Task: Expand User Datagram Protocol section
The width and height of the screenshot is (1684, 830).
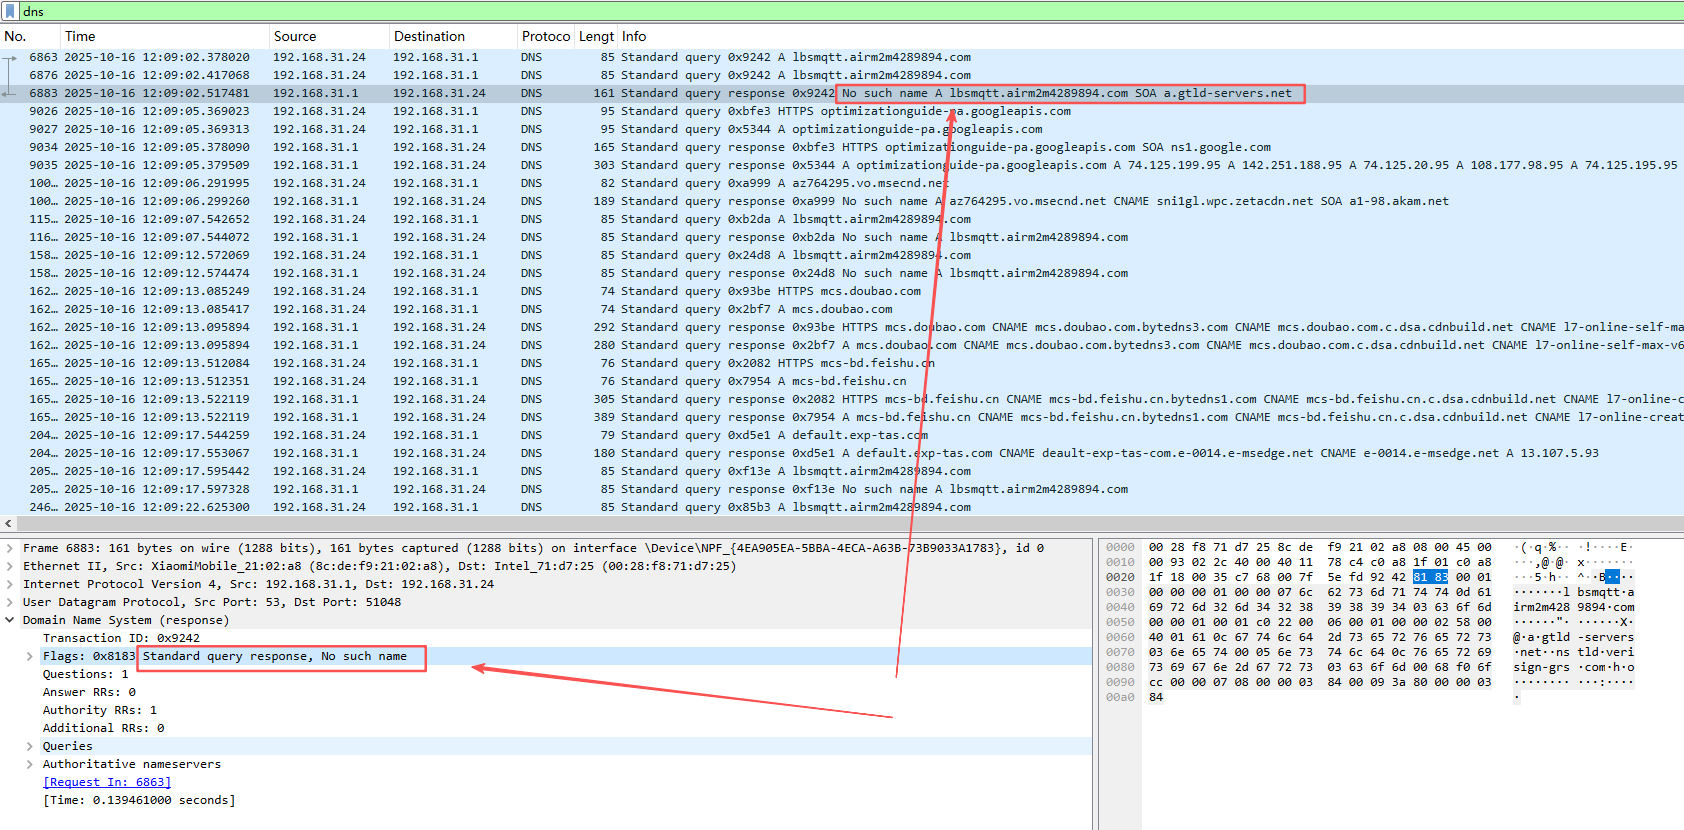Action: click(x=10, y=602)
